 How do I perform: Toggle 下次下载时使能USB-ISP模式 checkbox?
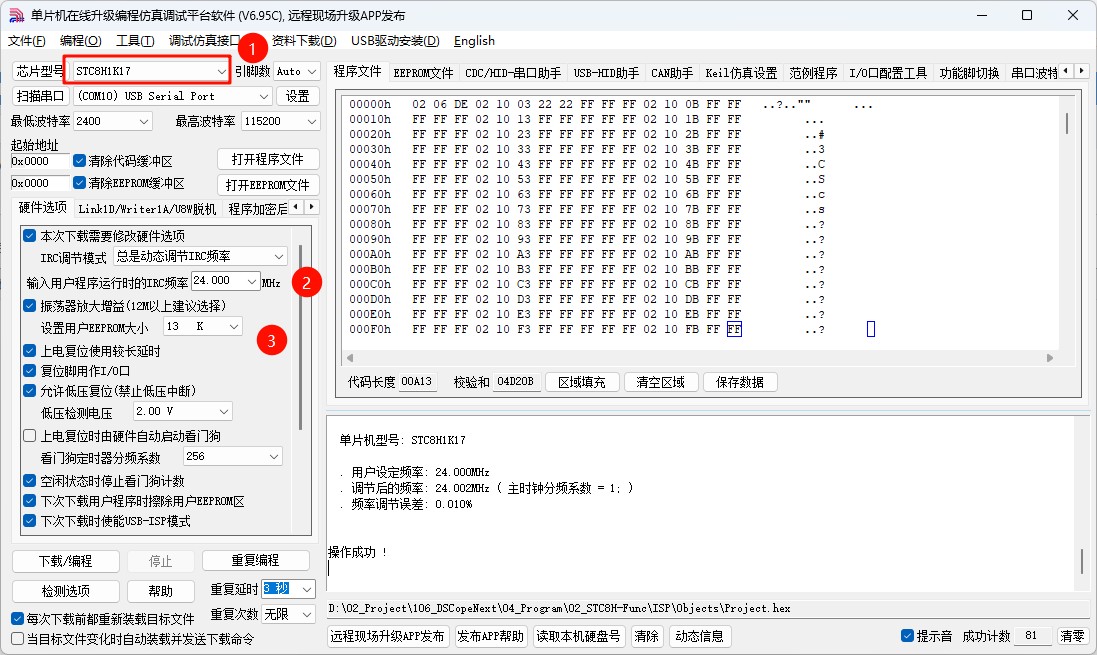(29, 521)
